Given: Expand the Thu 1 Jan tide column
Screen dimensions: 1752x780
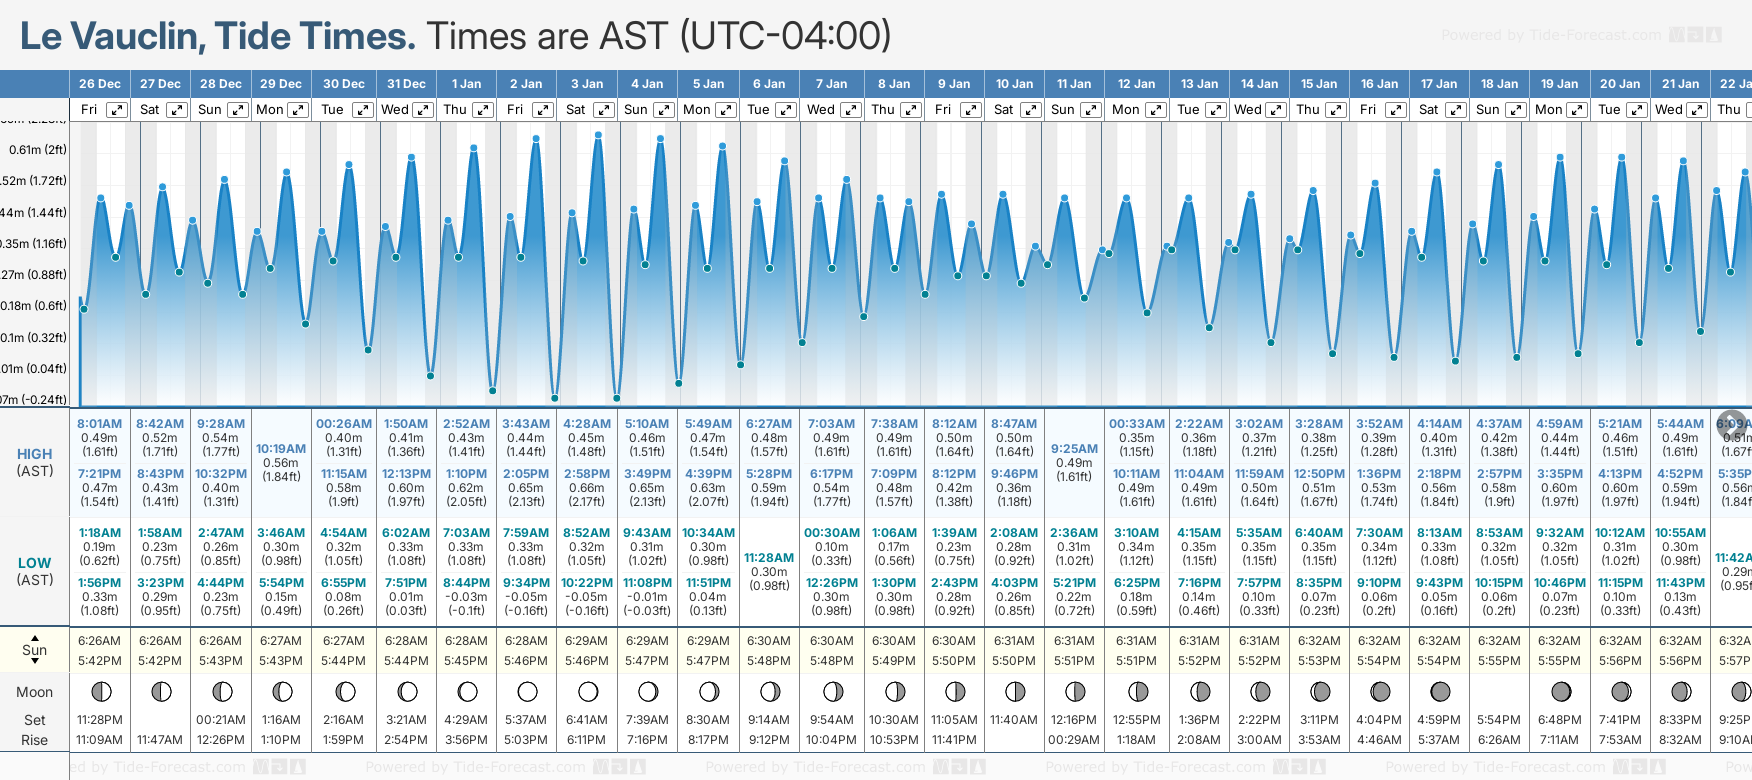Looking at the screenshot, I should (x=482, y=110).
